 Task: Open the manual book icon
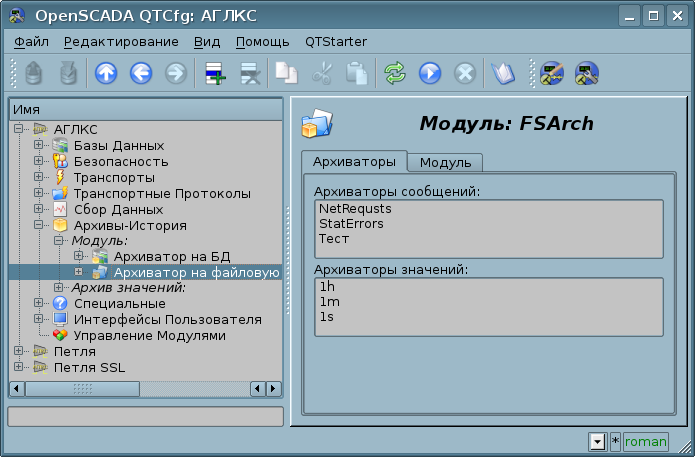[x=501, y=73]
